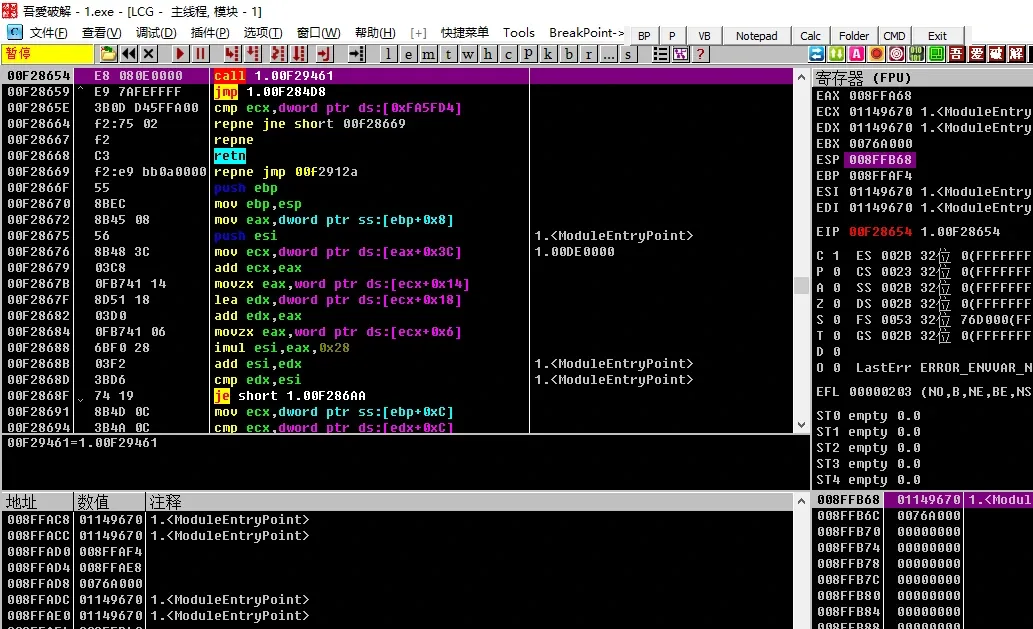Open the Log window with 'l' button
The height and width of the screenshot is (629, 1033).
[x=388, y=54]
